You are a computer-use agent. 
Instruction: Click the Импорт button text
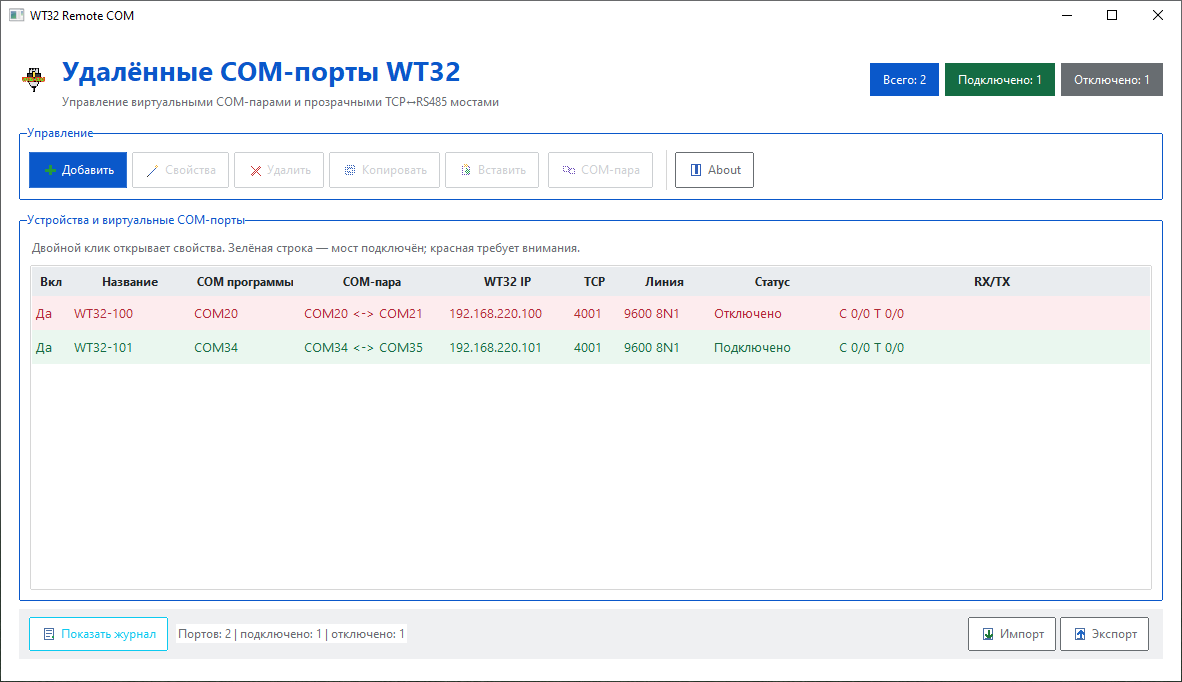[1022, 635]
